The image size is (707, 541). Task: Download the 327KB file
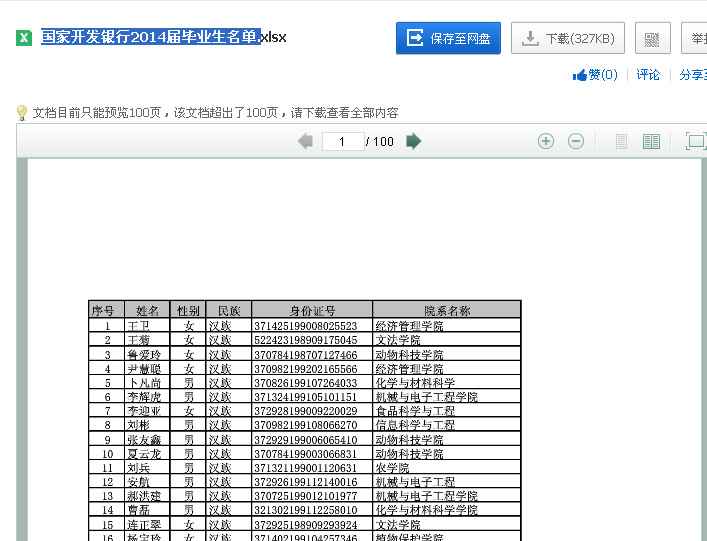(568, 38)
